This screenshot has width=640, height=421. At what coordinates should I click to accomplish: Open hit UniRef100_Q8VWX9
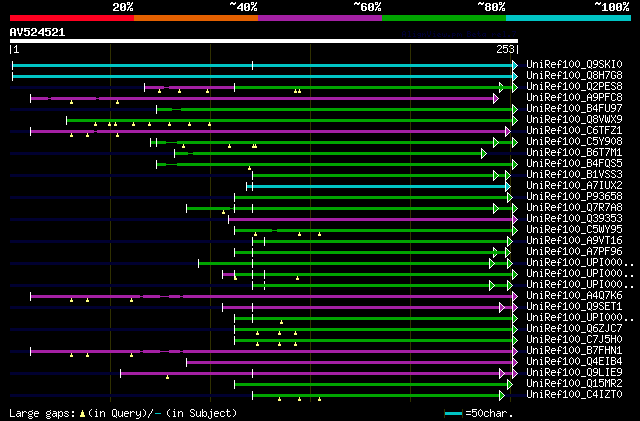coord(574,120)
